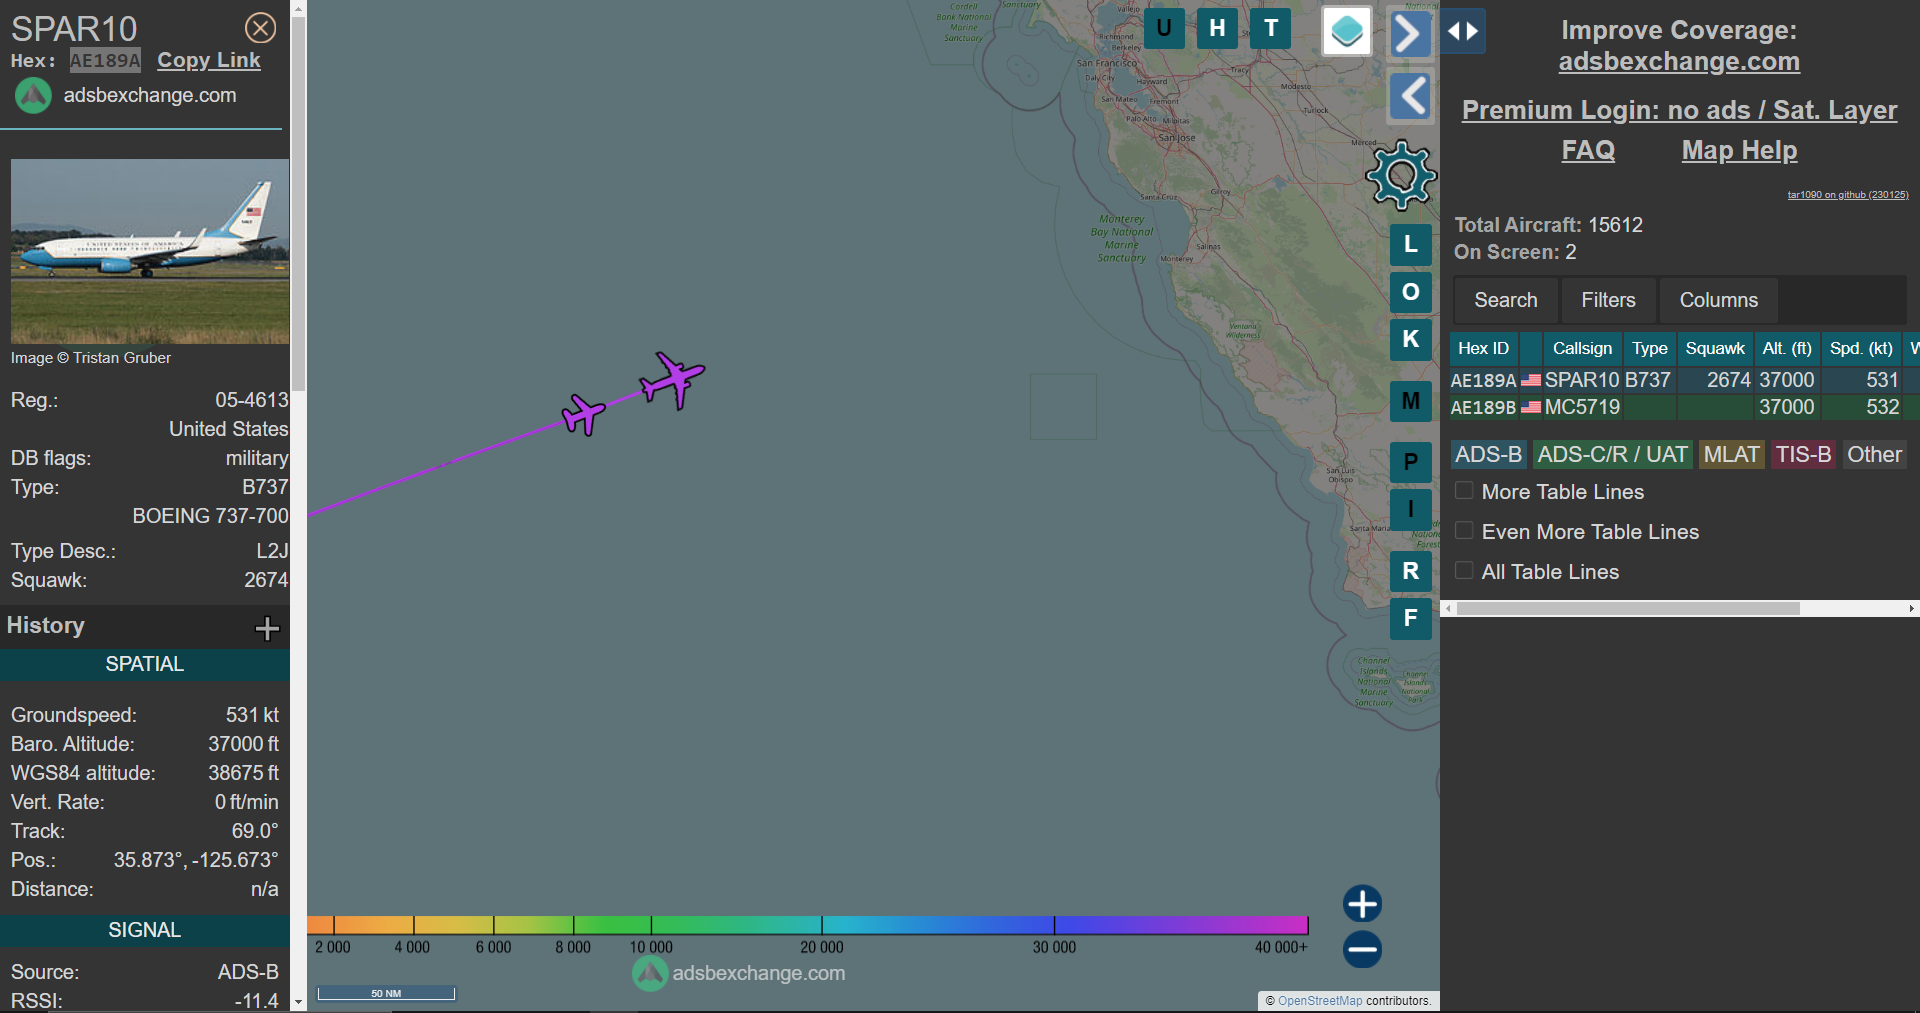The width and height of the screenshot is (1920, 1013).
Task: Zoom out with the minus button
Action: (x=1362, y=949)
